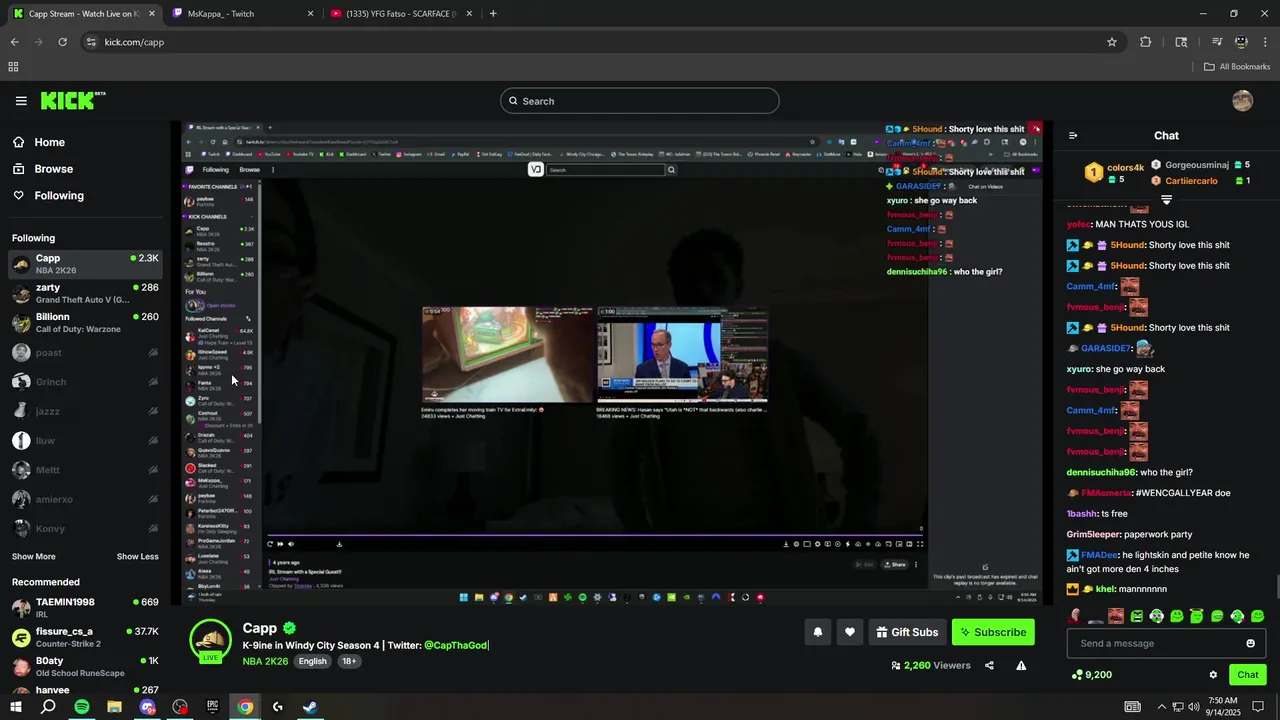This screenshot has width=1280, height=720.
Task: Open the Chrome apps grid icon
Action: coord(13,67)
